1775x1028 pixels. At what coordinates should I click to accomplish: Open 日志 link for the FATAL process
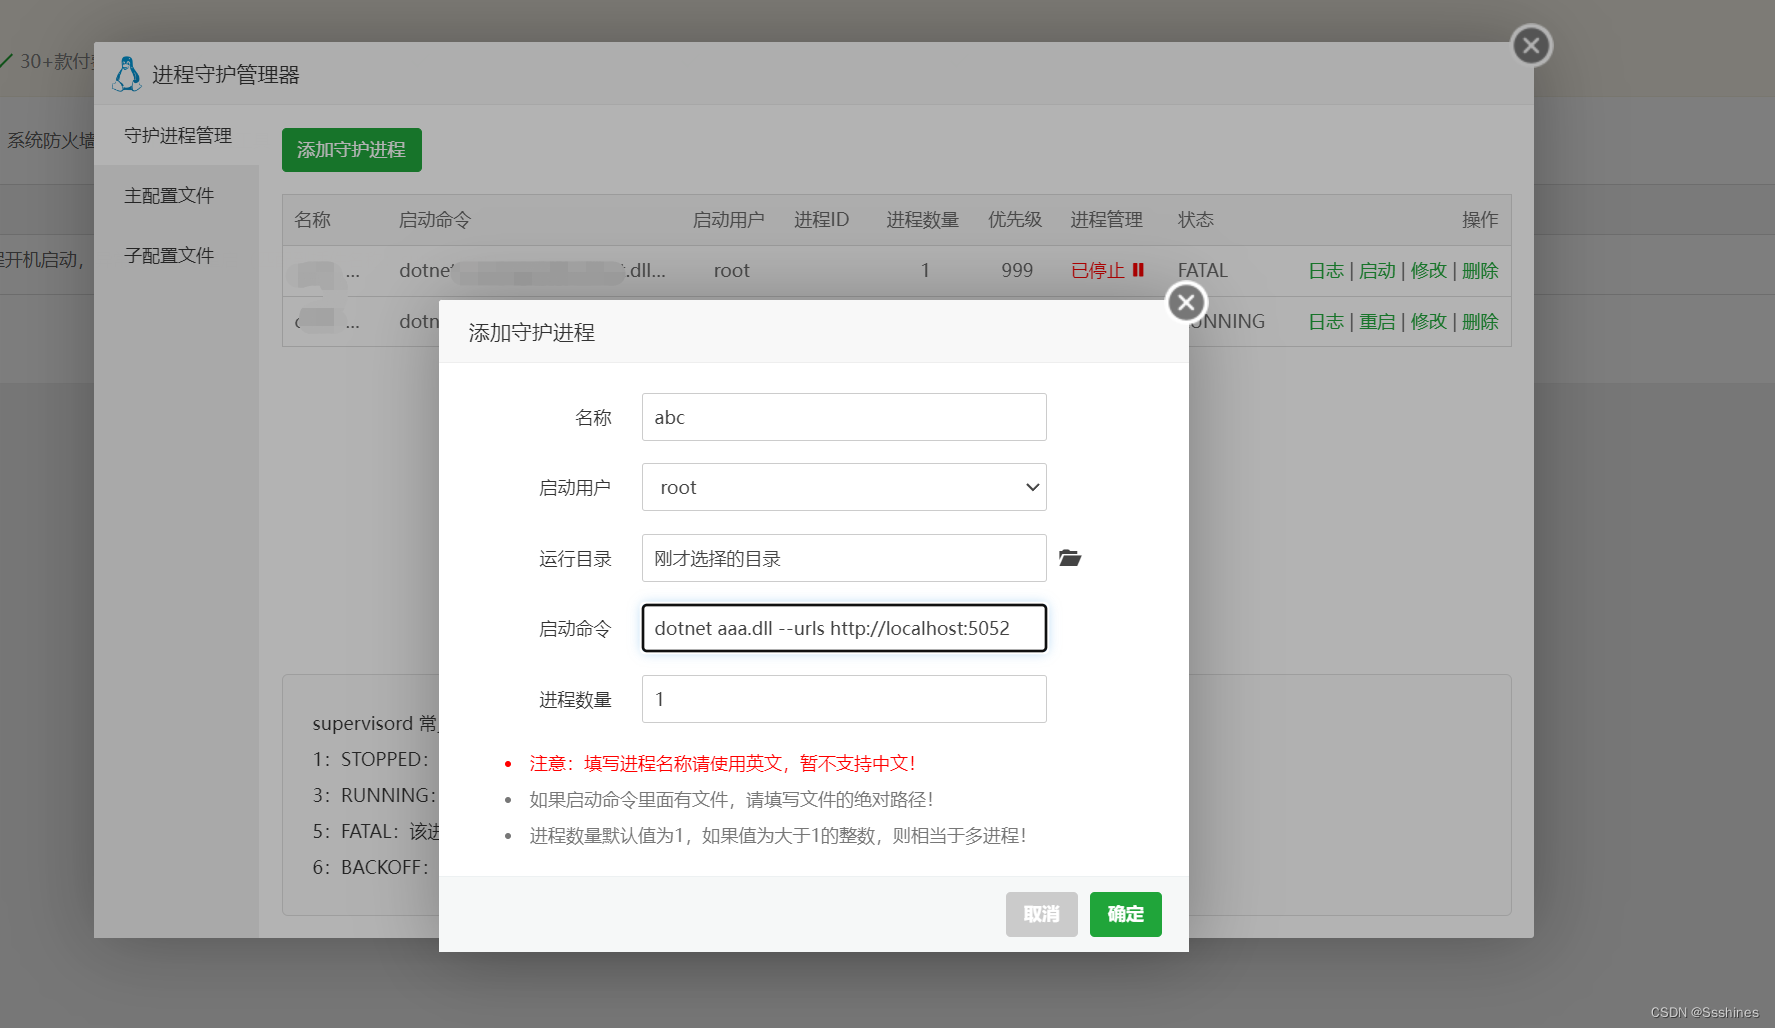[x=1325, y=271]
